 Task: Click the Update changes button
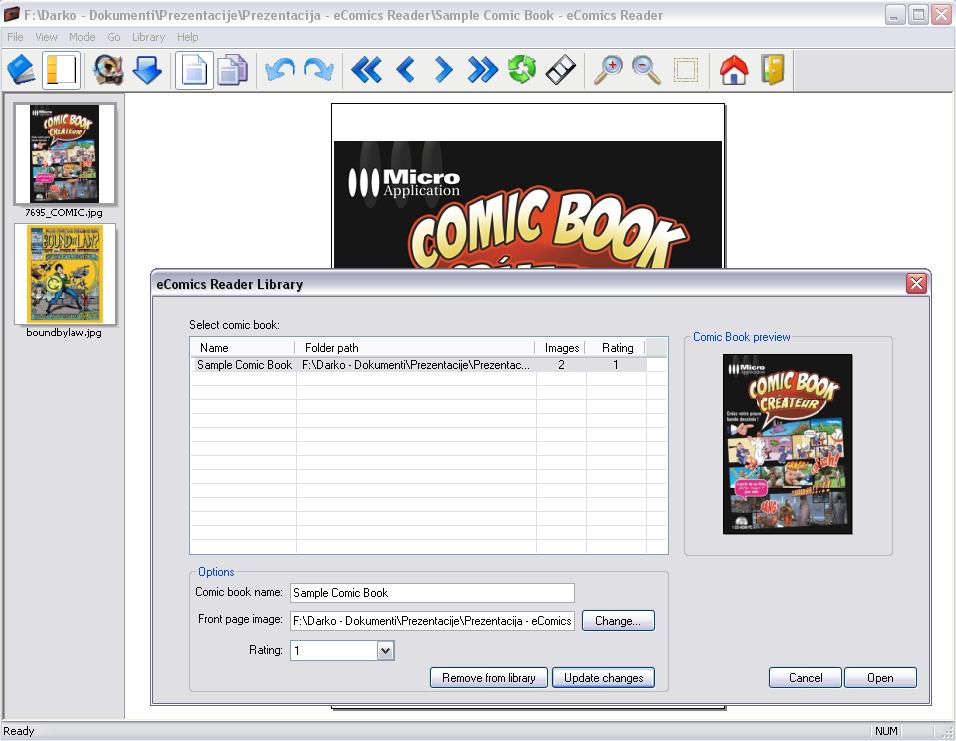(x=603, y=678)
